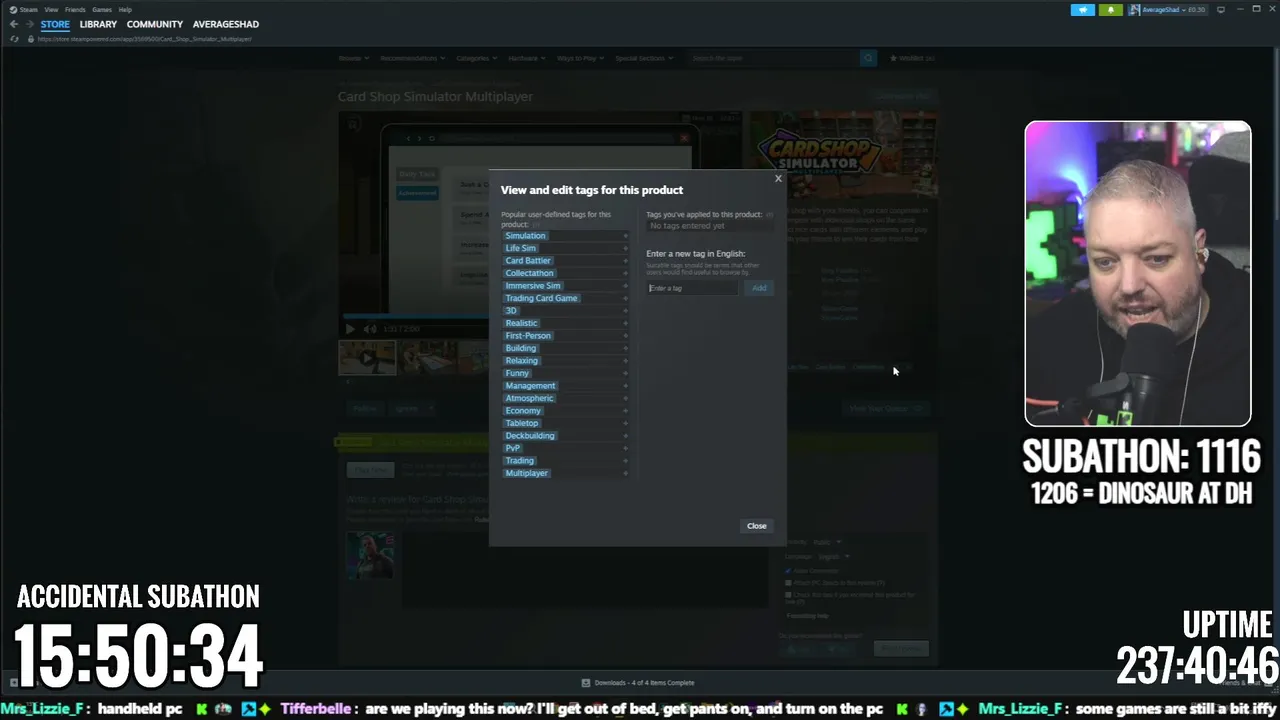This screenshot has height=720, width=1280.
Task: Go back with the Steam back arrow
Action: click(x=14, y=24)
